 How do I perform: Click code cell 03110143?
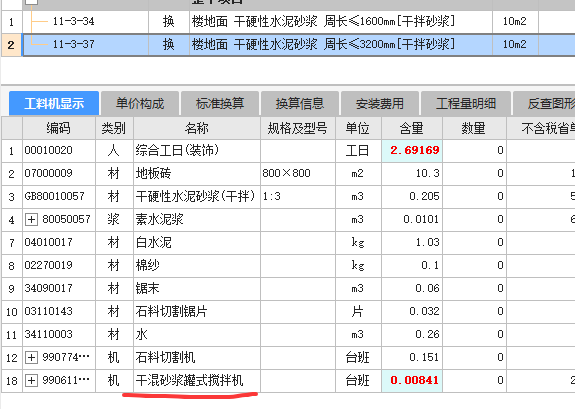click(x=59, y=311)
